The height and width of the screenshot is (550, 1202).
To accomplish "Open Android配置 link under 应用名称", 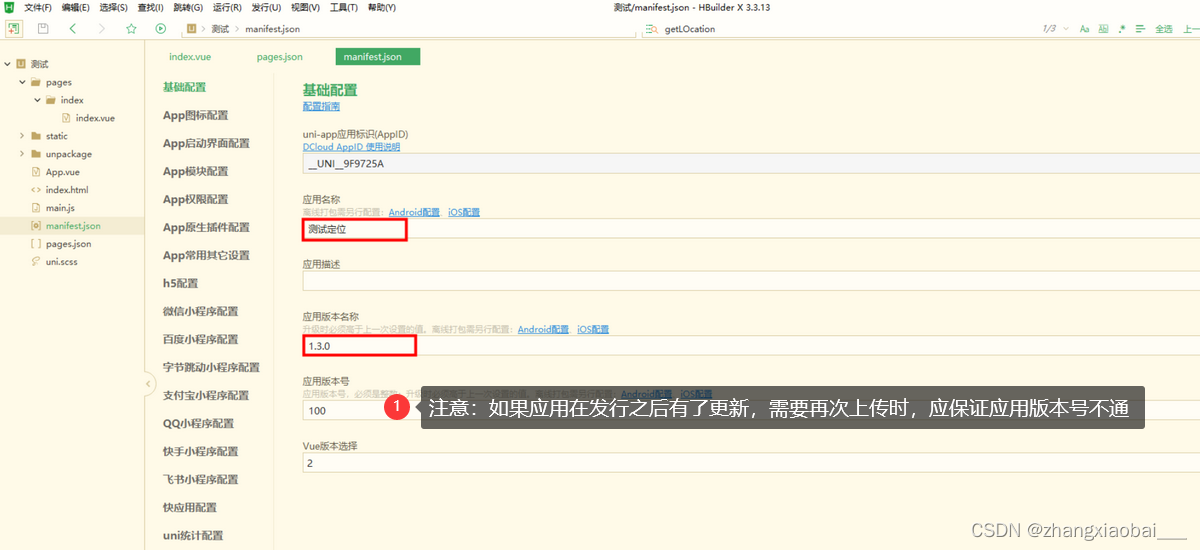I will [x=414, y=212].
